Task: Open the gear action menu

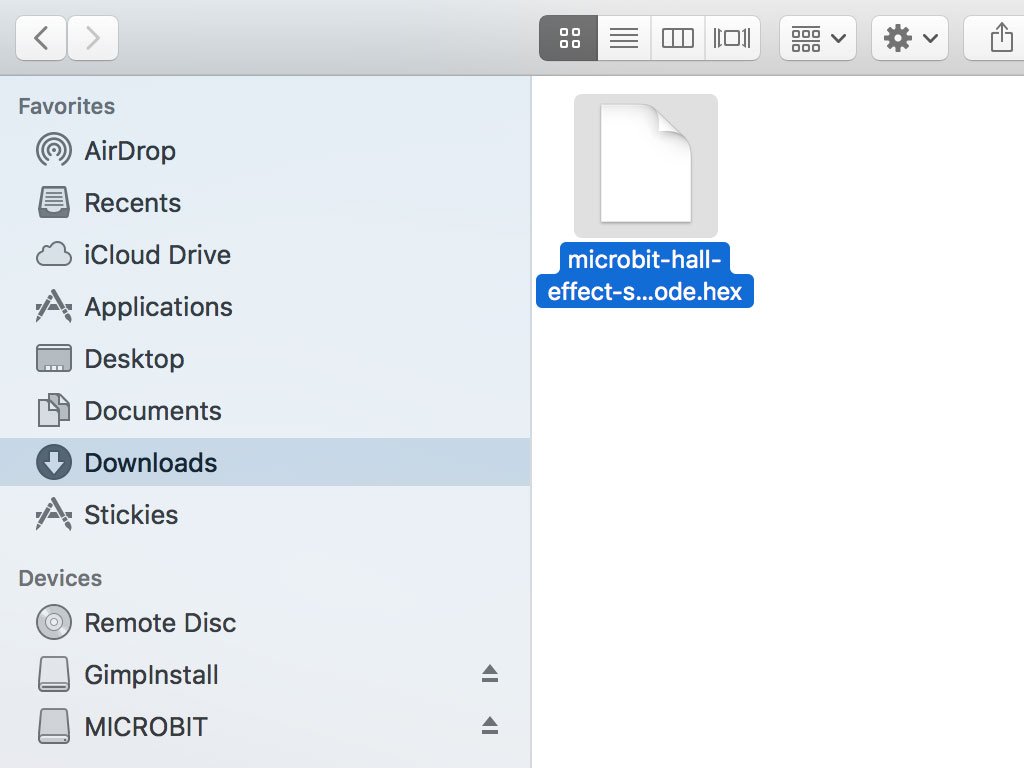Action: coord(910,38)
